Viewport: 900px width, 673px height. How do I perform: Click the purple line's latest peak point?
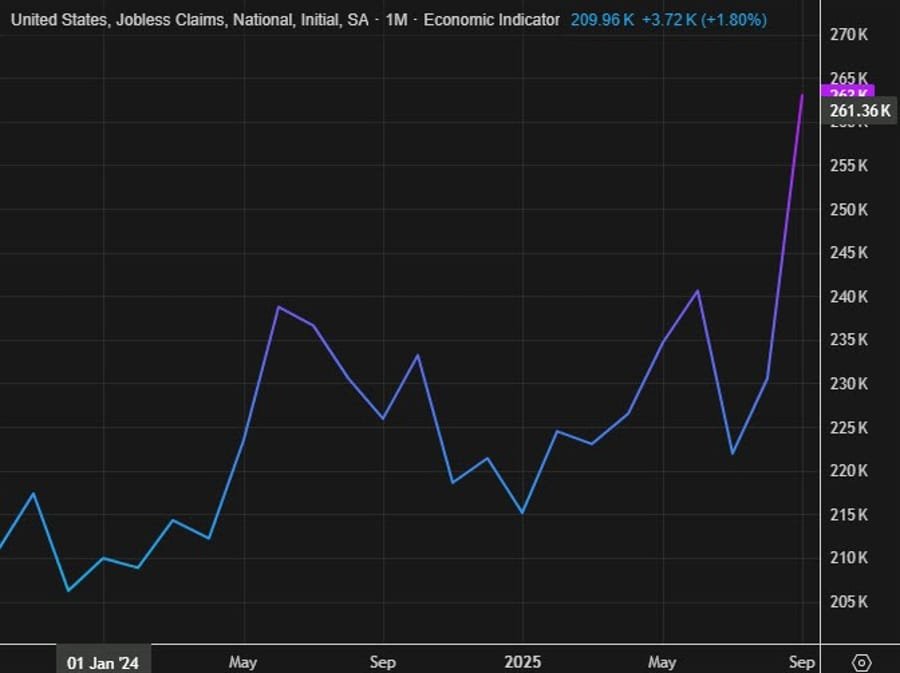(x=802, y=95)
